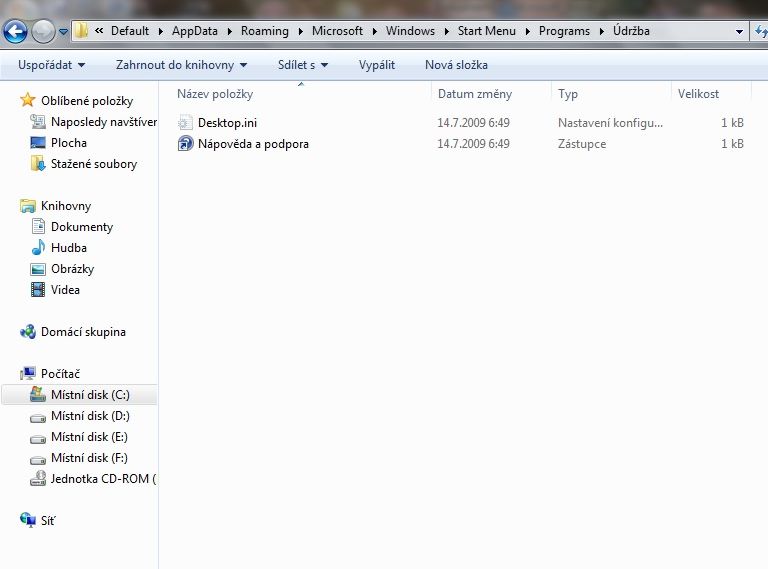Click the Nastavení konfigu... type cell
Screen dimensions: 768x569
[x=610, y=123]
